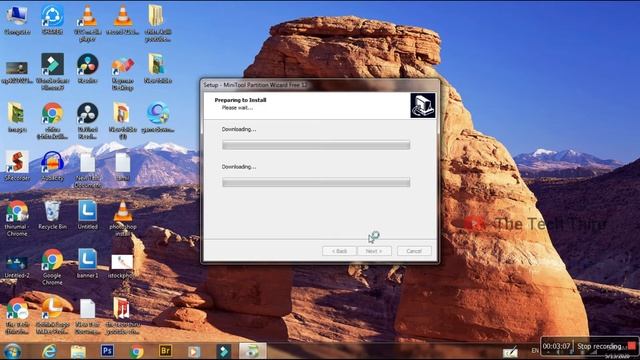
Task: Click the installer computer icon in the setup header
Action: [423, 105]
